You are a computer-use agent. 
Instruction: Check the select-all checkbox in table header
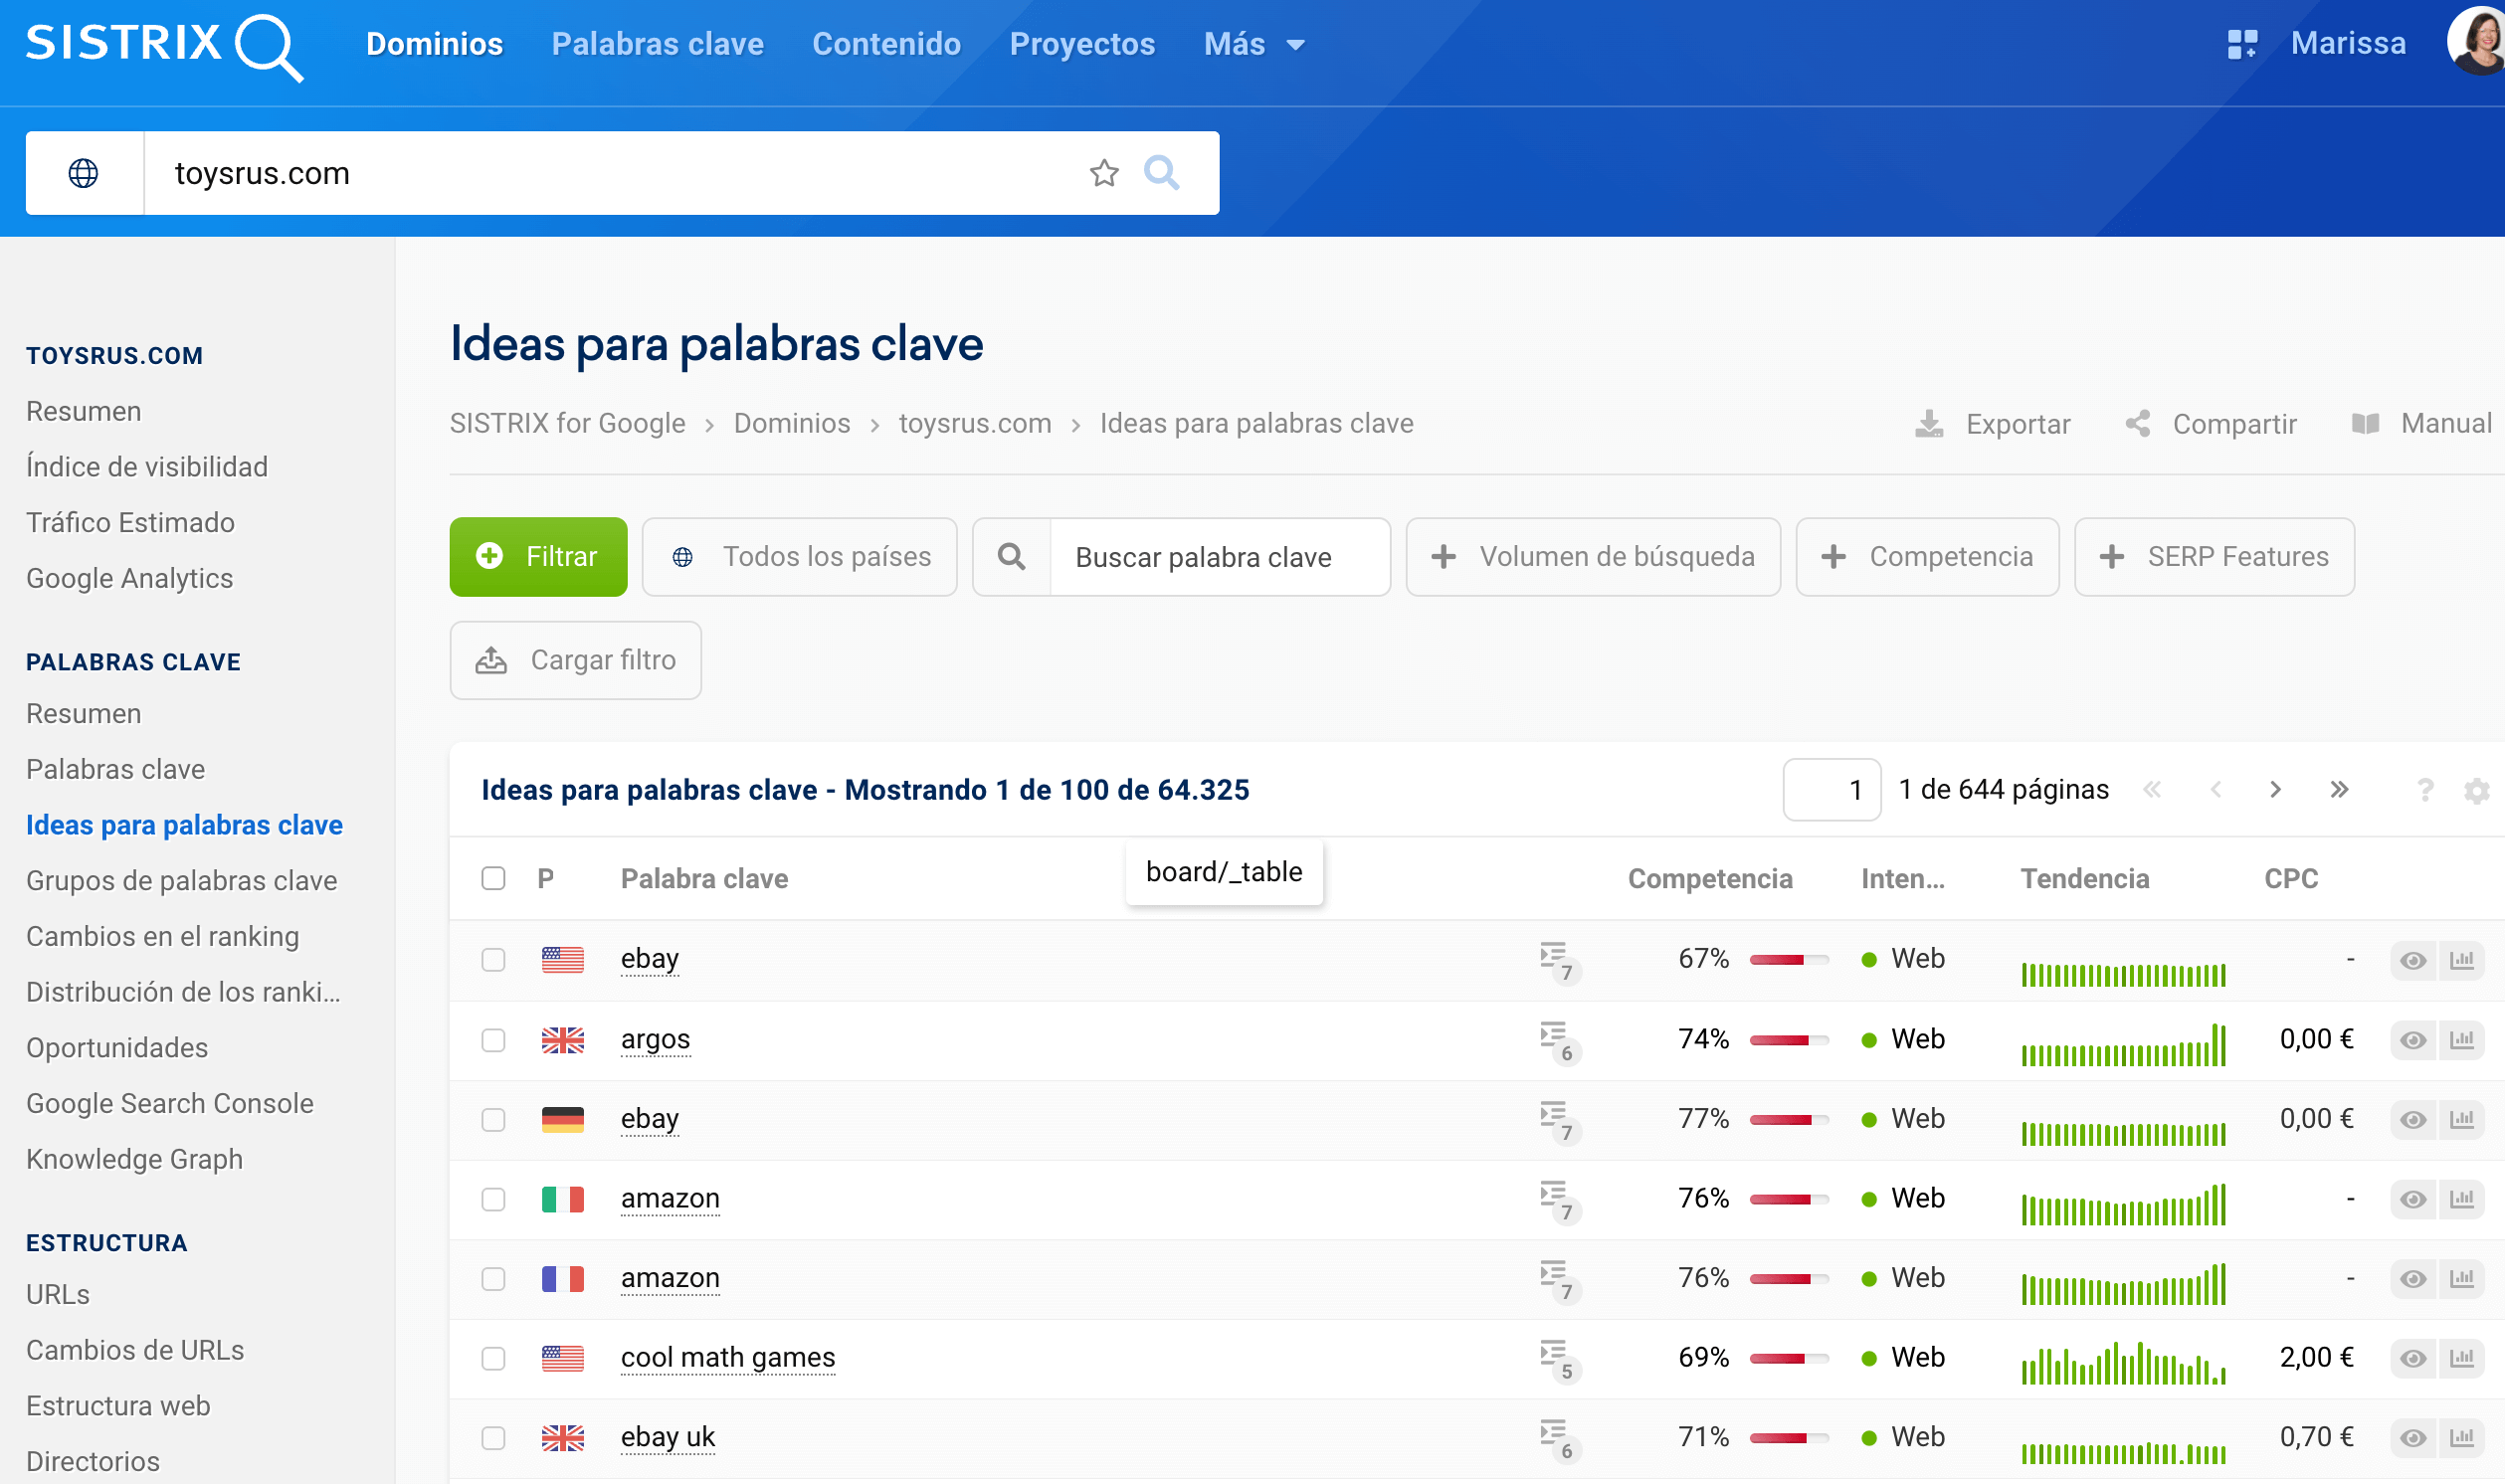coord(493,878)
